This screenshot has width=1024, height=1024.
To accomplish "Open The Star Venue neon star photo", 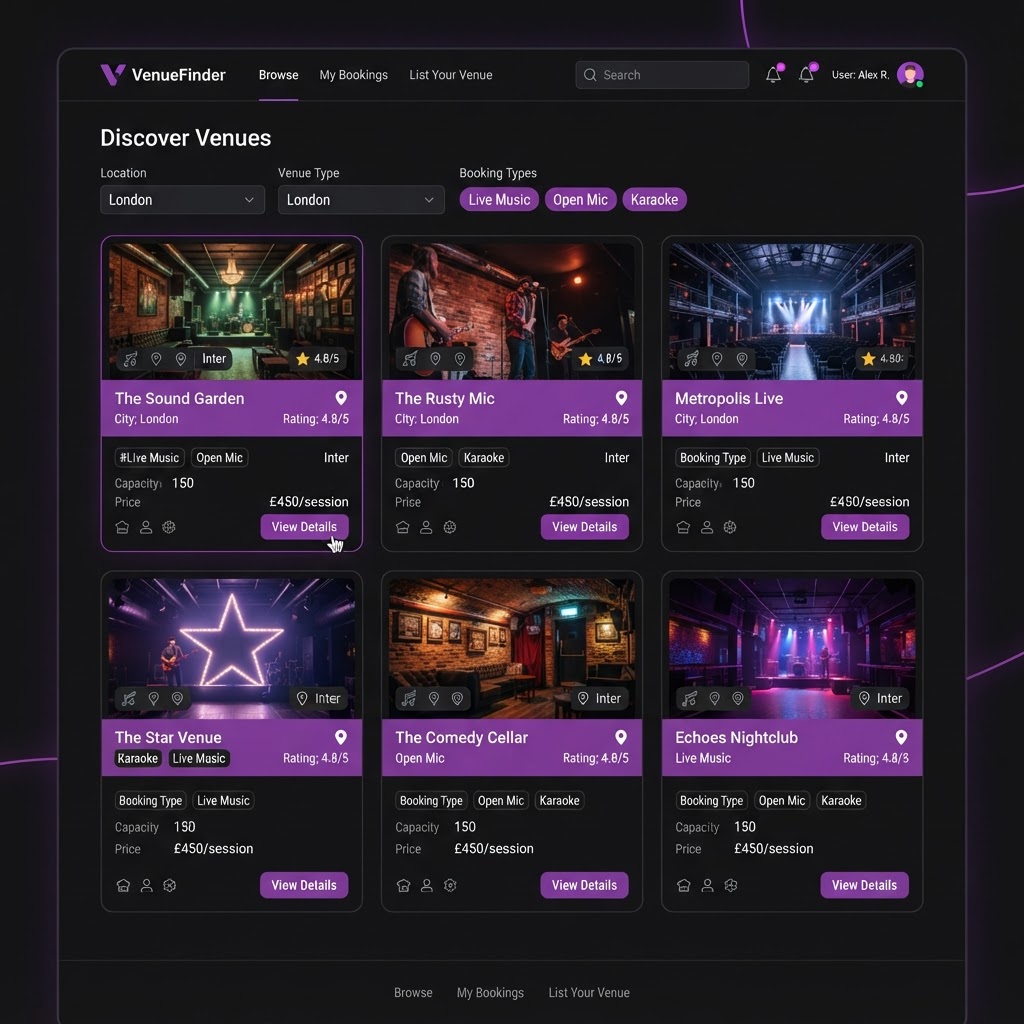I will [x=231, y=648].
